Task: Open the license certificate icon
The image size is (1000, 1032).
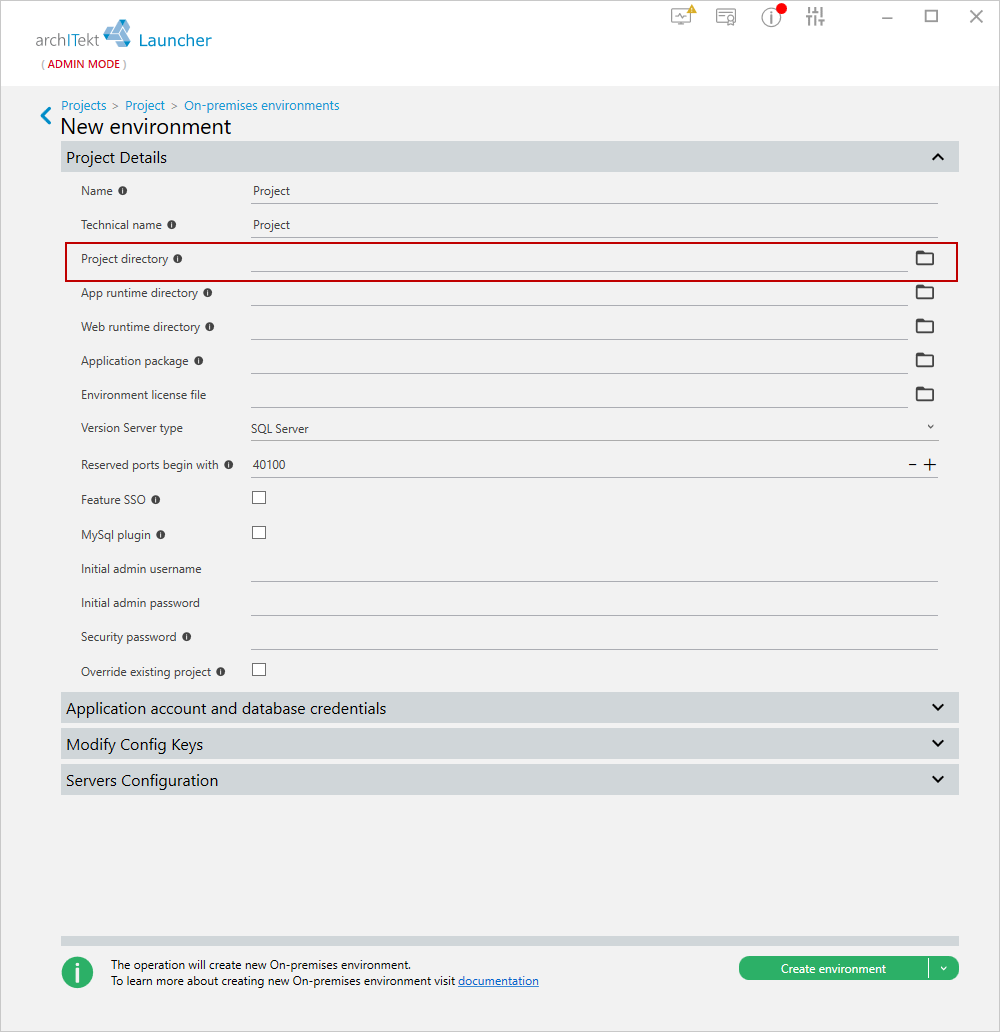Action: pos(726,16)
